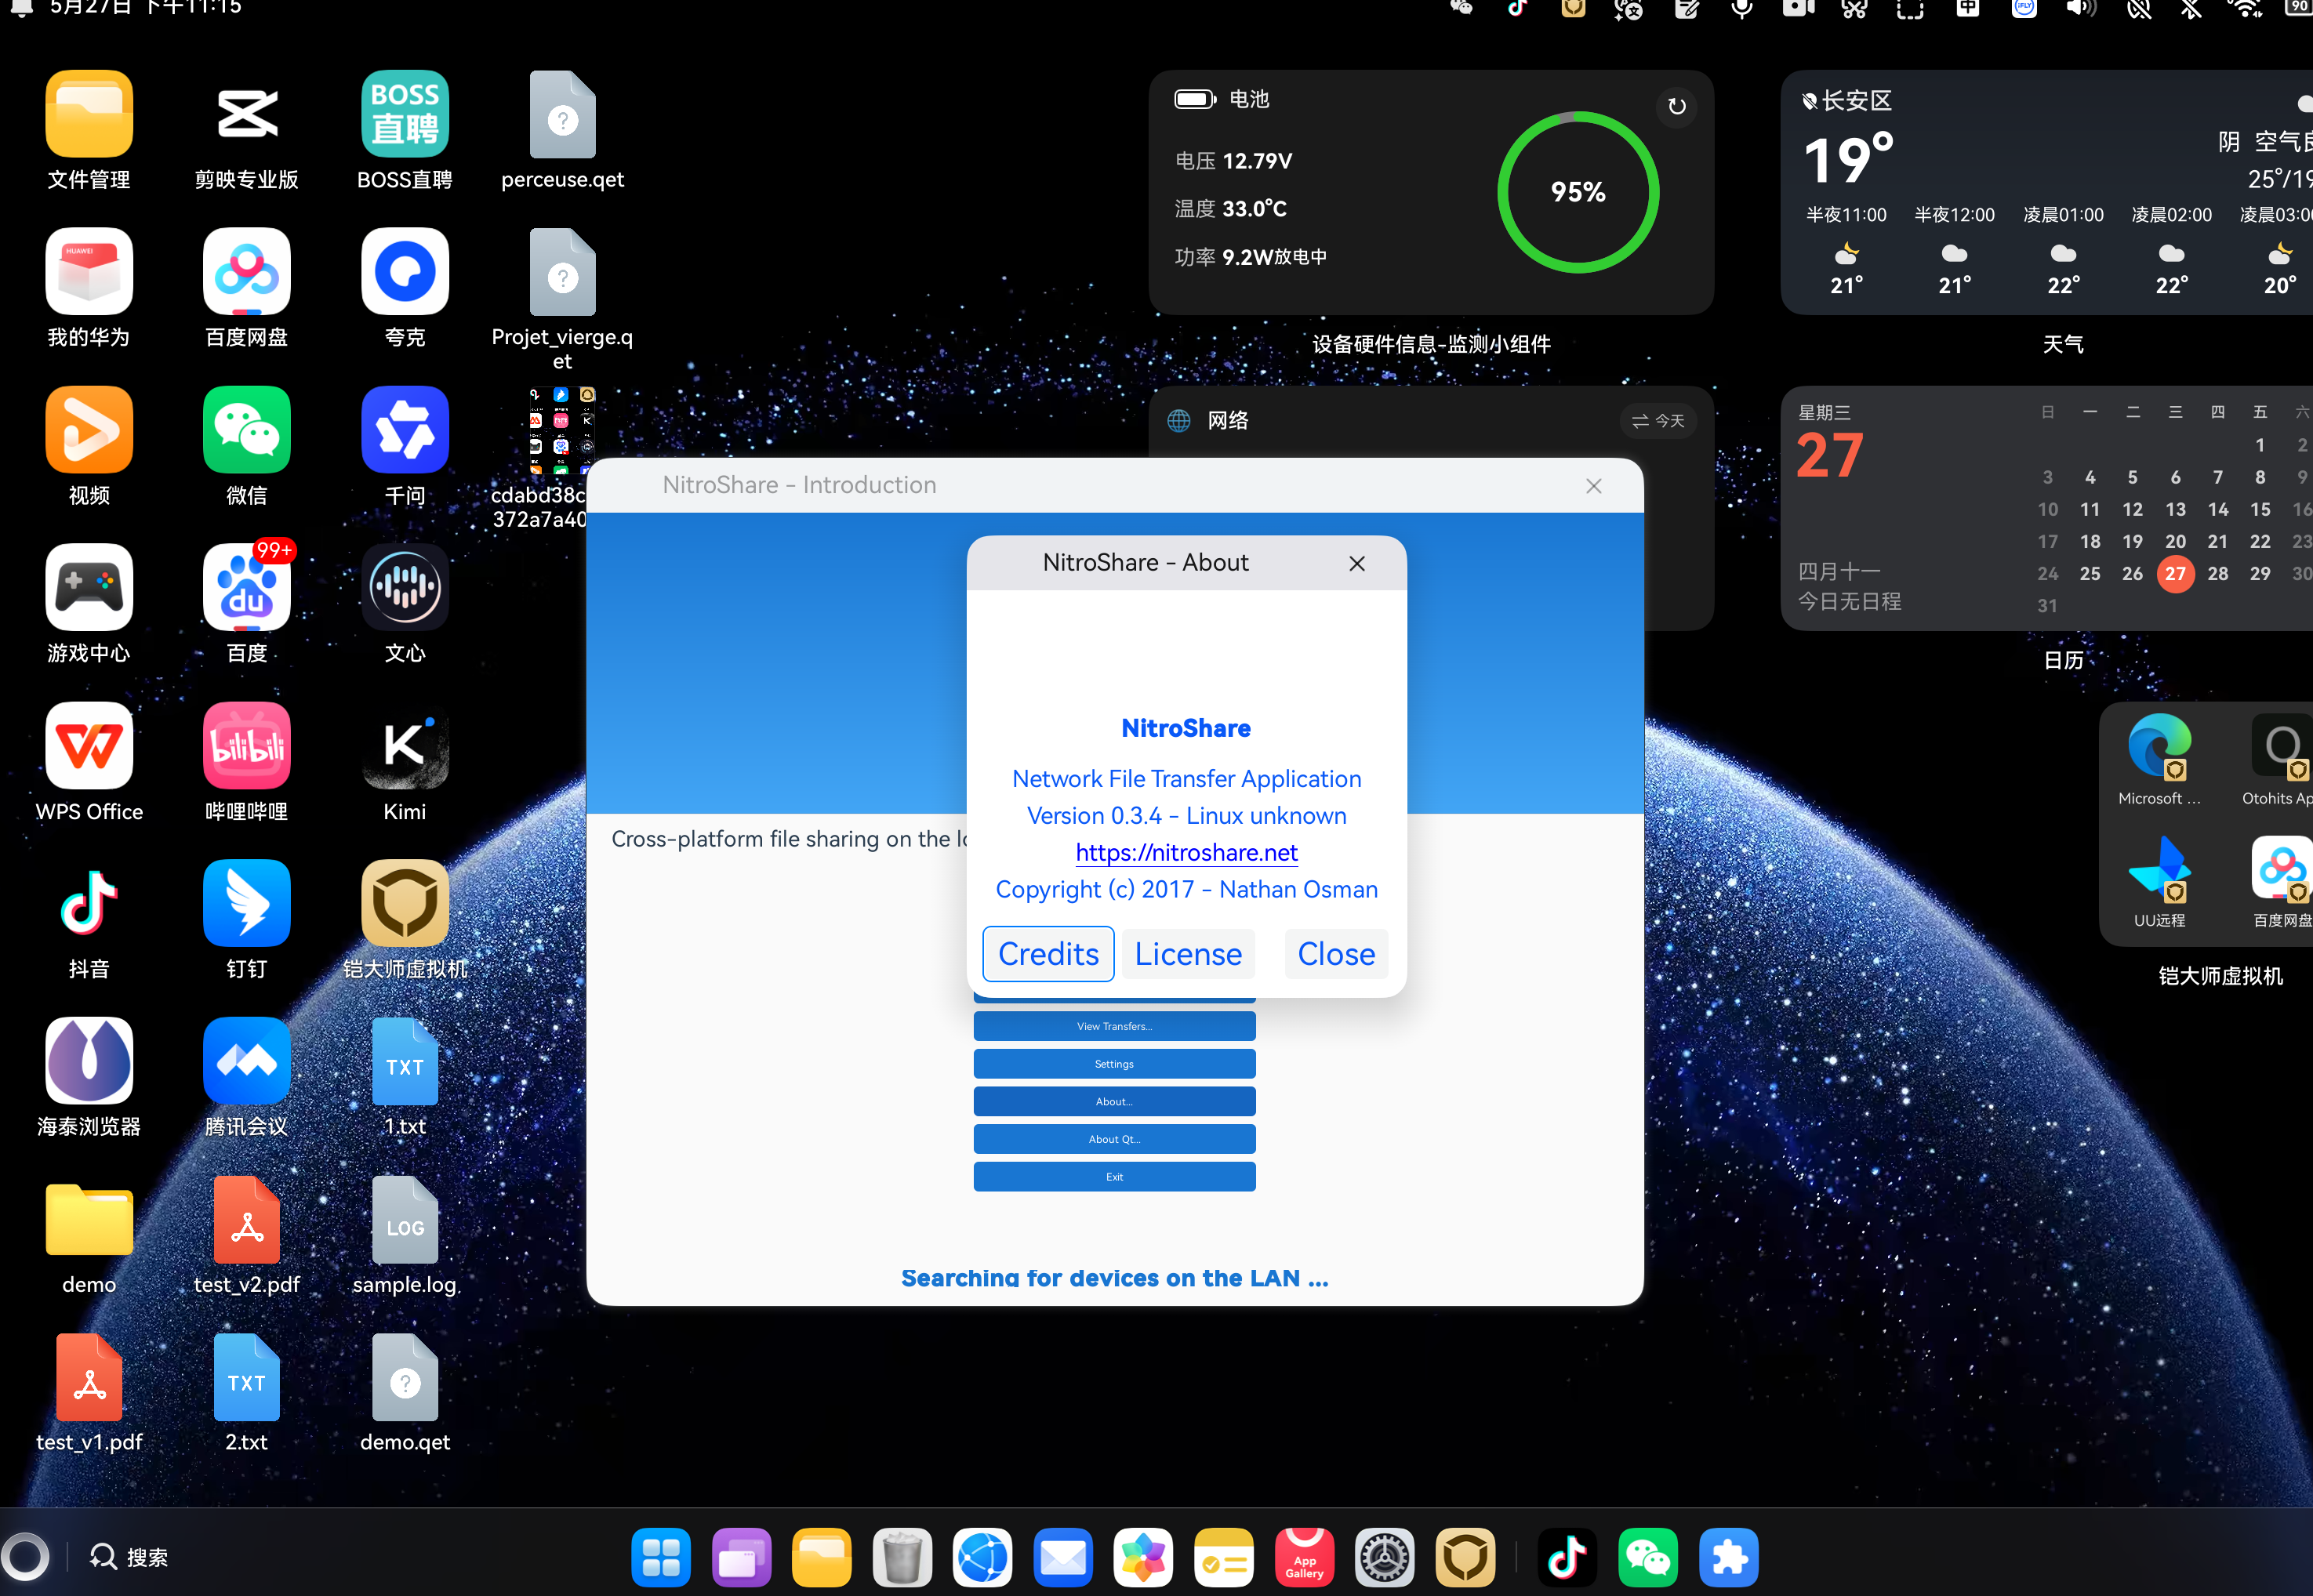Select the sample.log file
2313x1596 pixels.
coord(405,1219)
